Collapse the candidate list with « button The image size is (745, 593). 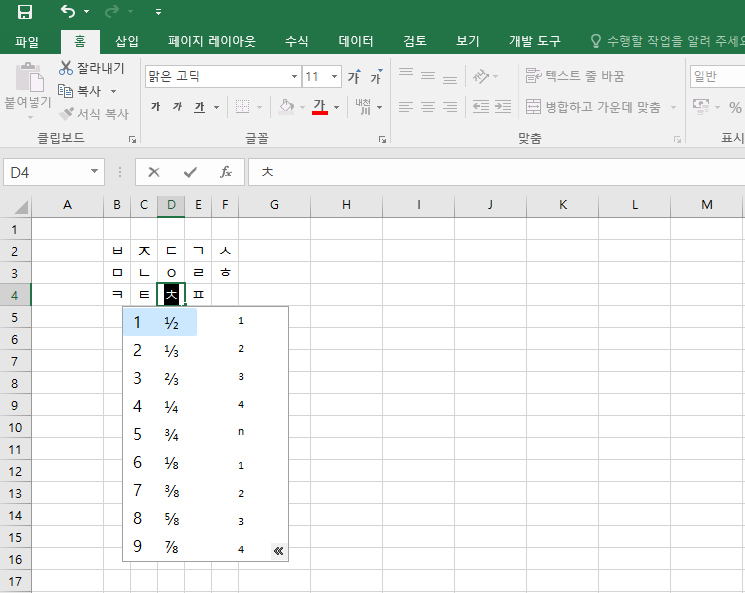[279, 551]
